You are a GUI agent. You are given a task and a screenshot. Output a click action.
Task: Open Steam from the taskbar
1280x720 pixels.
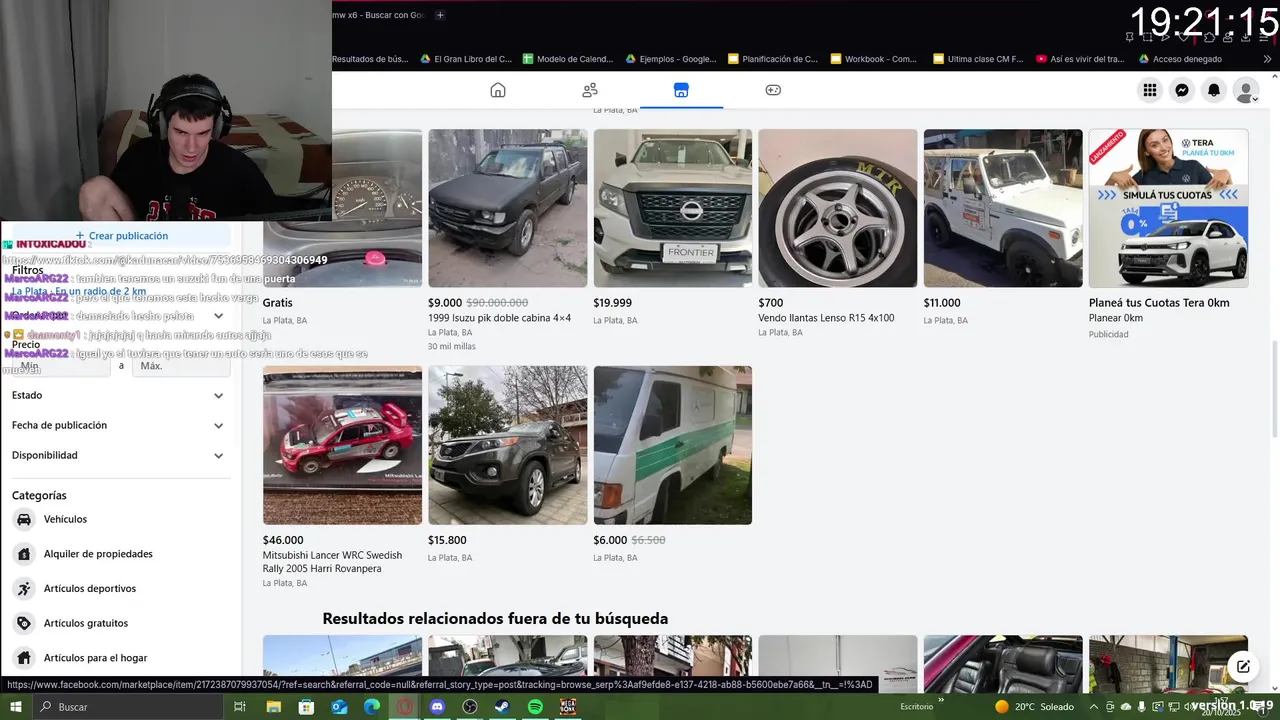[x=502, y=707]
